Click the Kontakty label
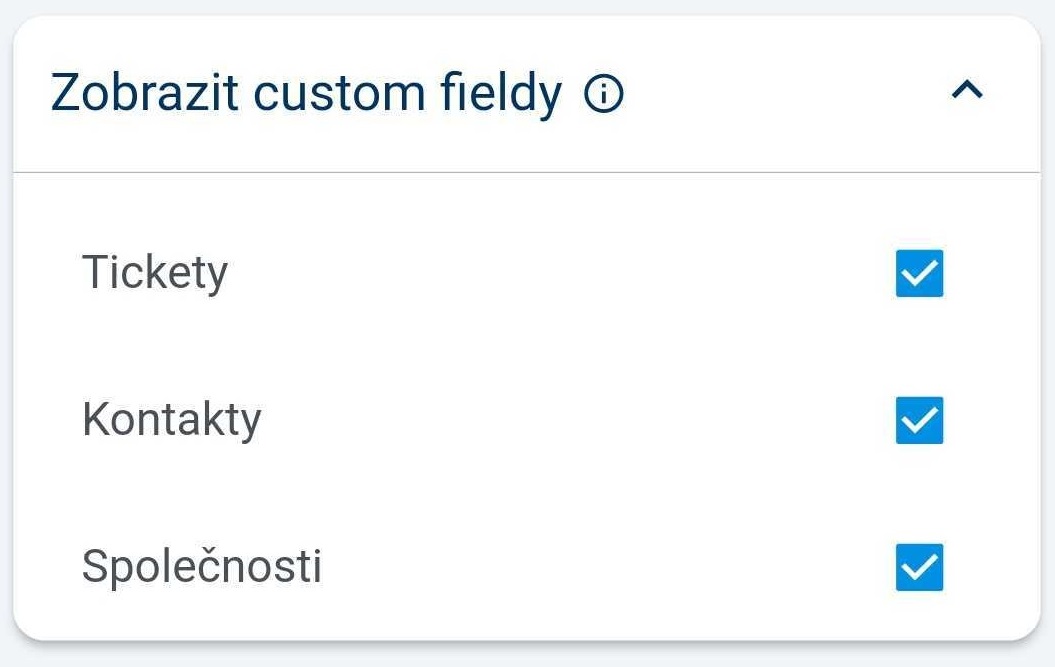 coord(171,420)
